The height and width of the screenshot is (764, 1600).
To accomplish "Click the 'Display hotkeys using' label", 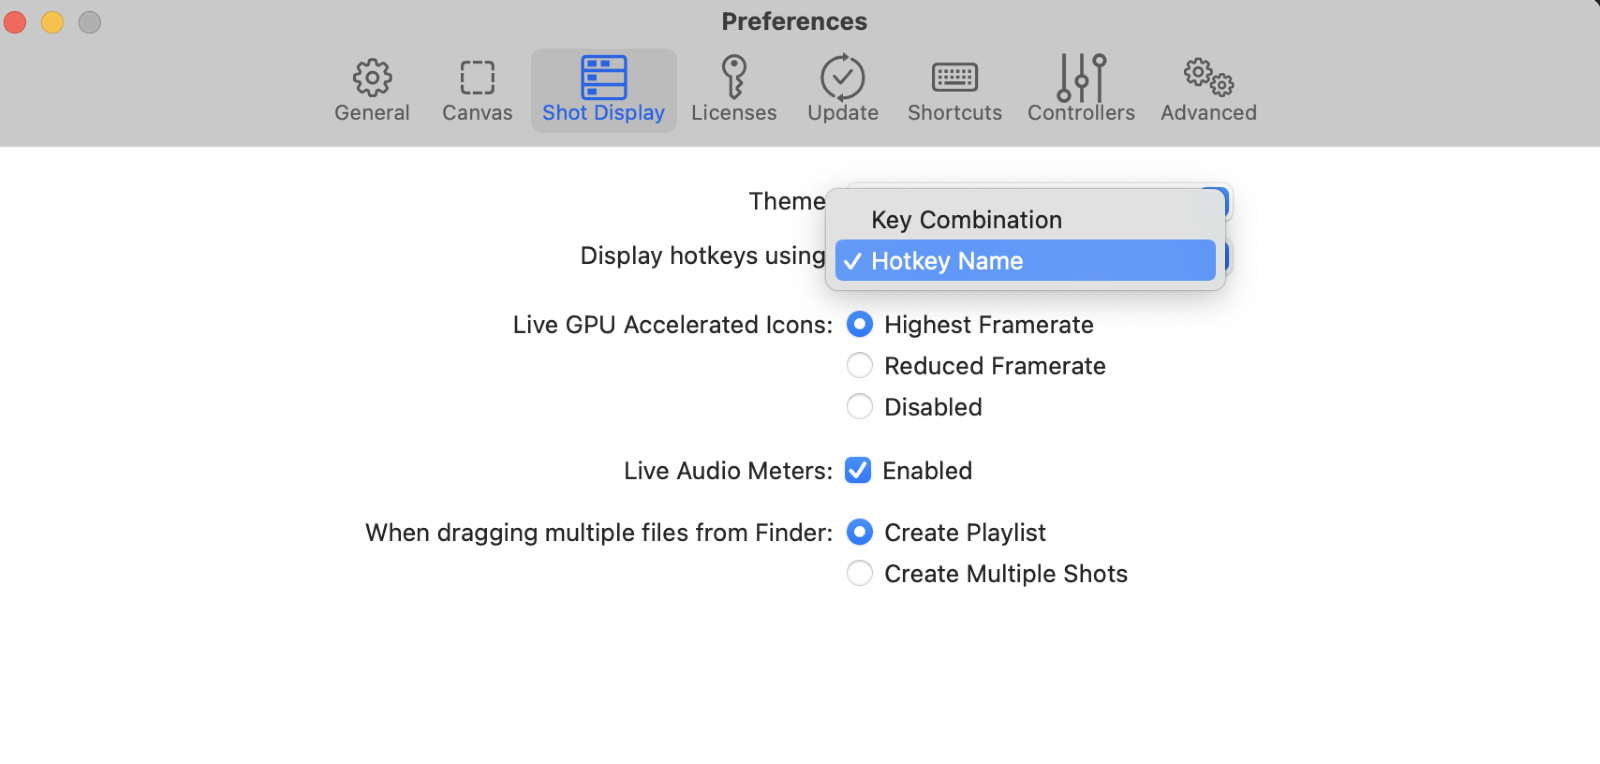I will [x=703, y=256].
